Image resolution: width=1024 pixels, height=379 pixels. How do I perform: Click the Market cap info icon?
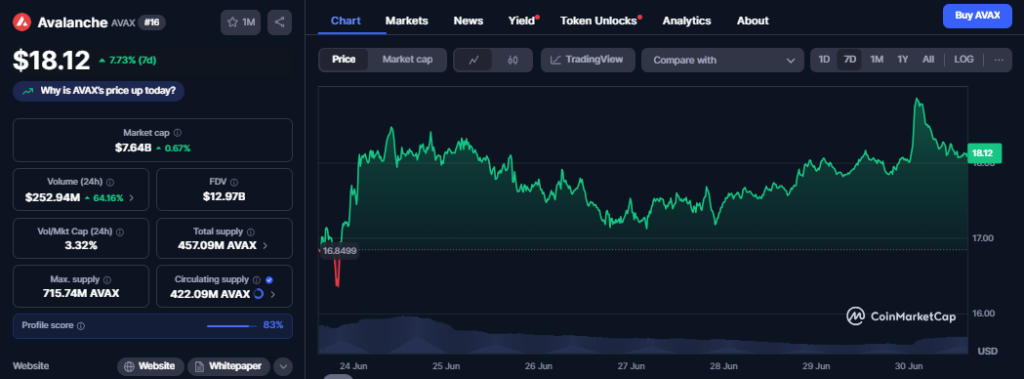178,133
